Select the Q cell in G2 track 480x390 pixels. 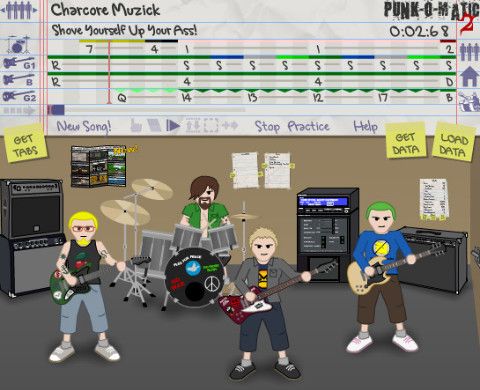(x=122, y=98)
